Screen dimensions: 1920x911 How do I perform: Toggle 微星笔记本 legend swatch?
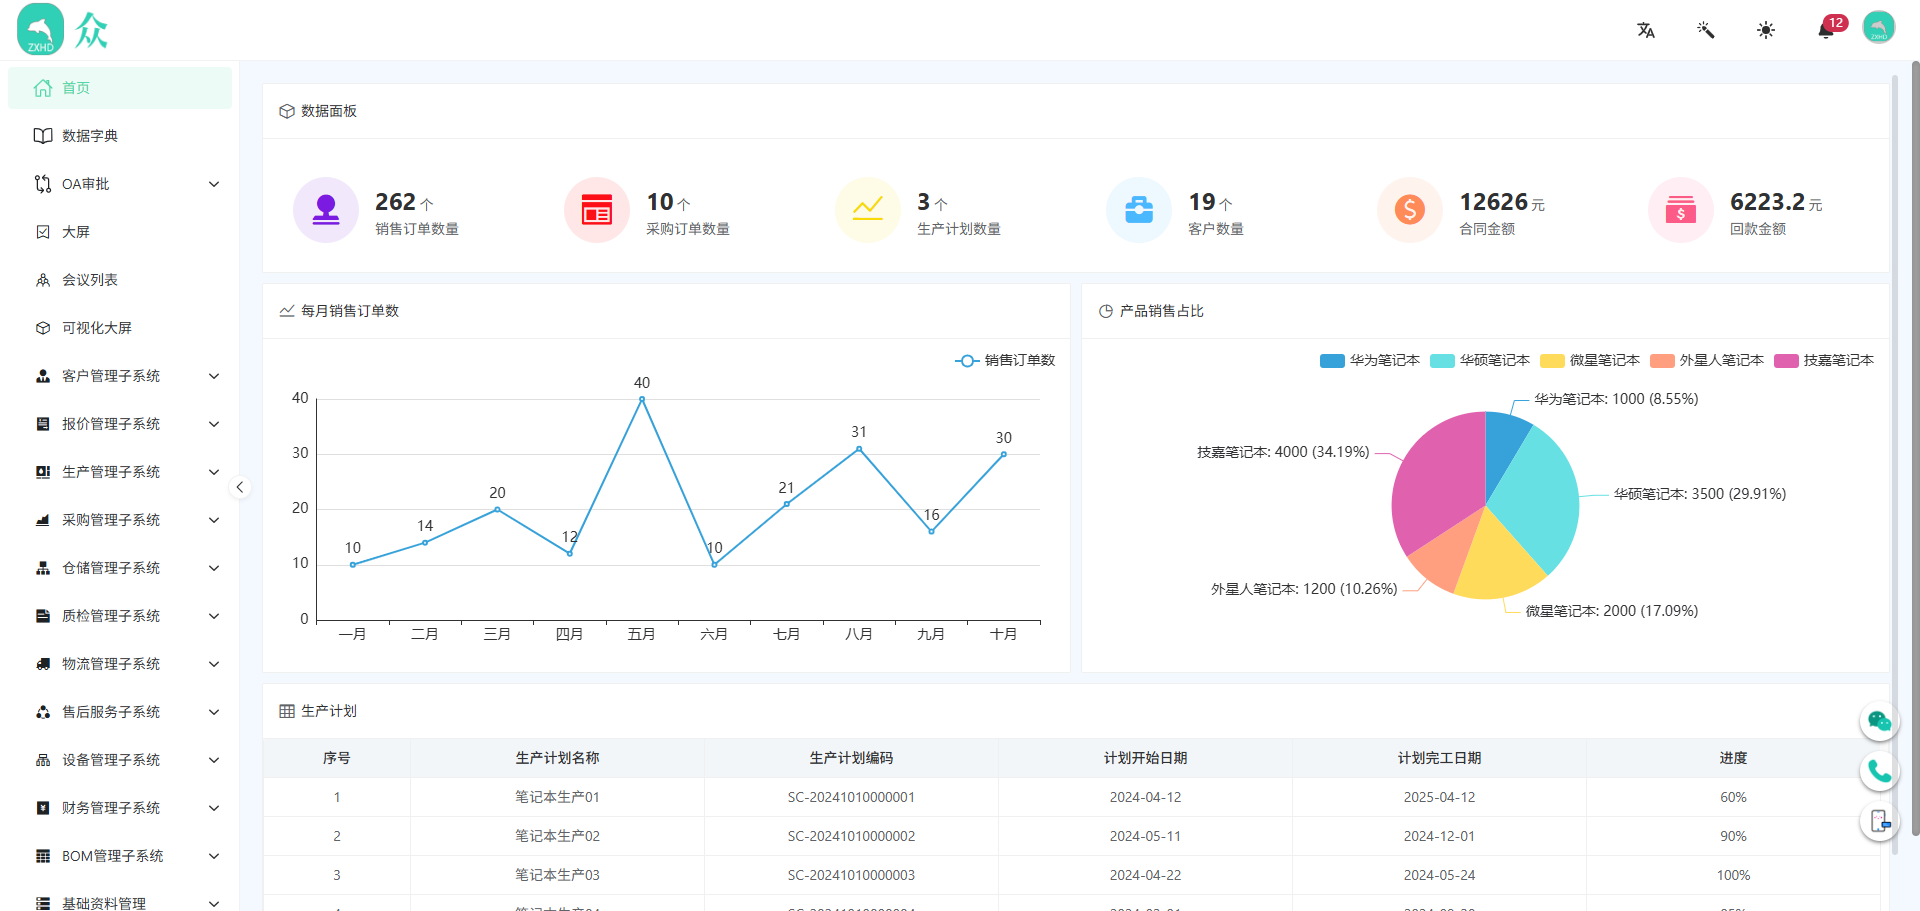coord(1552,361)
